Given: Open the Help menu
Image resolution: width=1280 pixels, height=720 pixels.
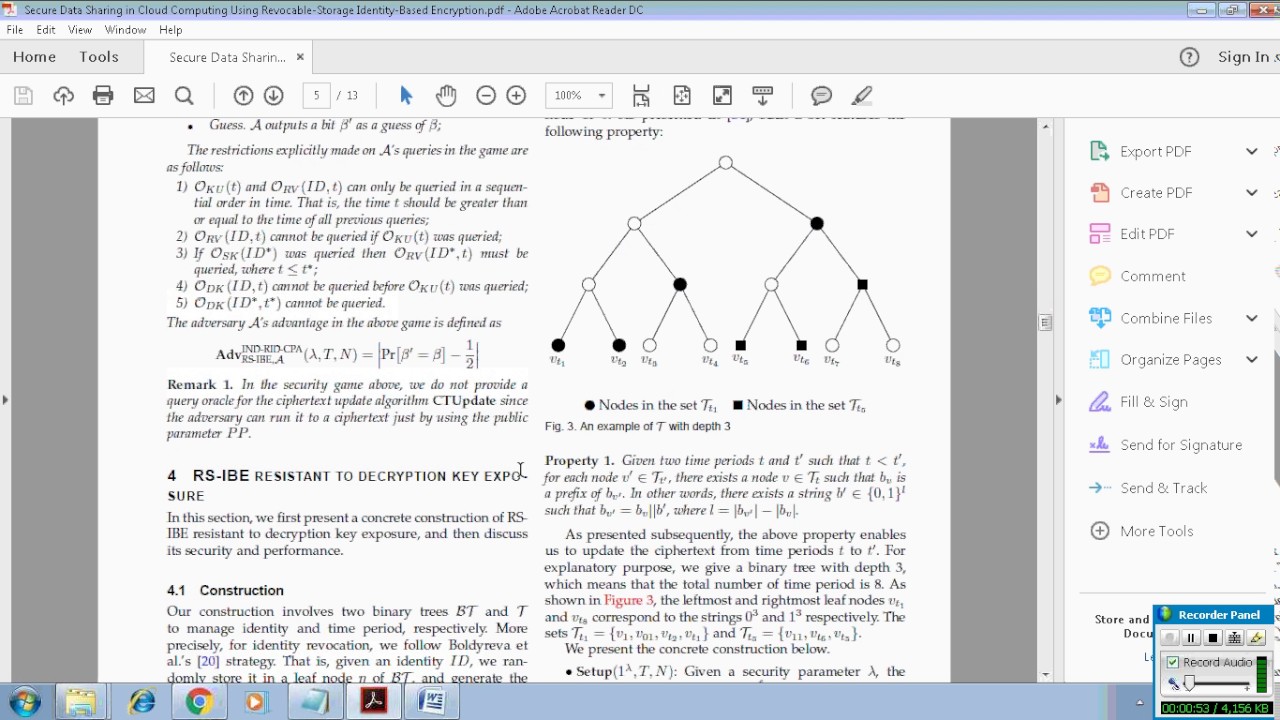Looking at the screenshot, I should pyautogui.click(x=170, y=30).
